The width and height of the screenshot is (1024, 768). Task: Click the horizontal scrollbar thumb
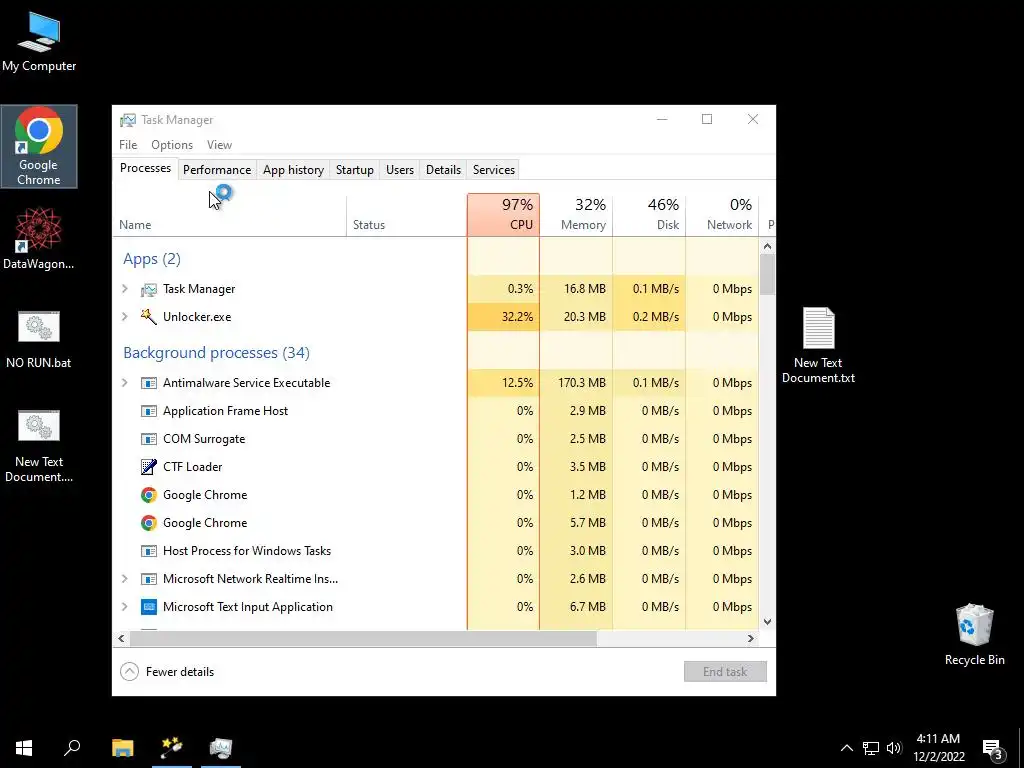pyautogui.click(x=362, y=639)
